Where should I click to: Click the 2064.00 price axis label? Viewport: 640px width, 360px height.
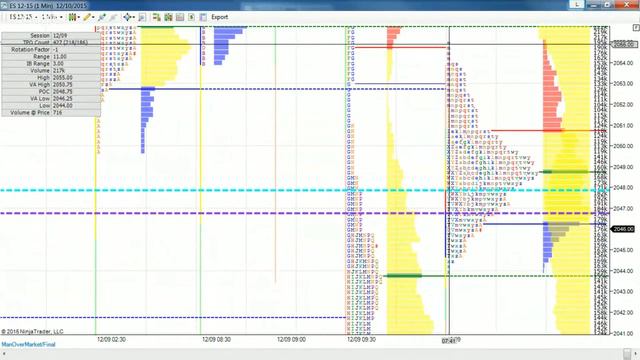623,63
